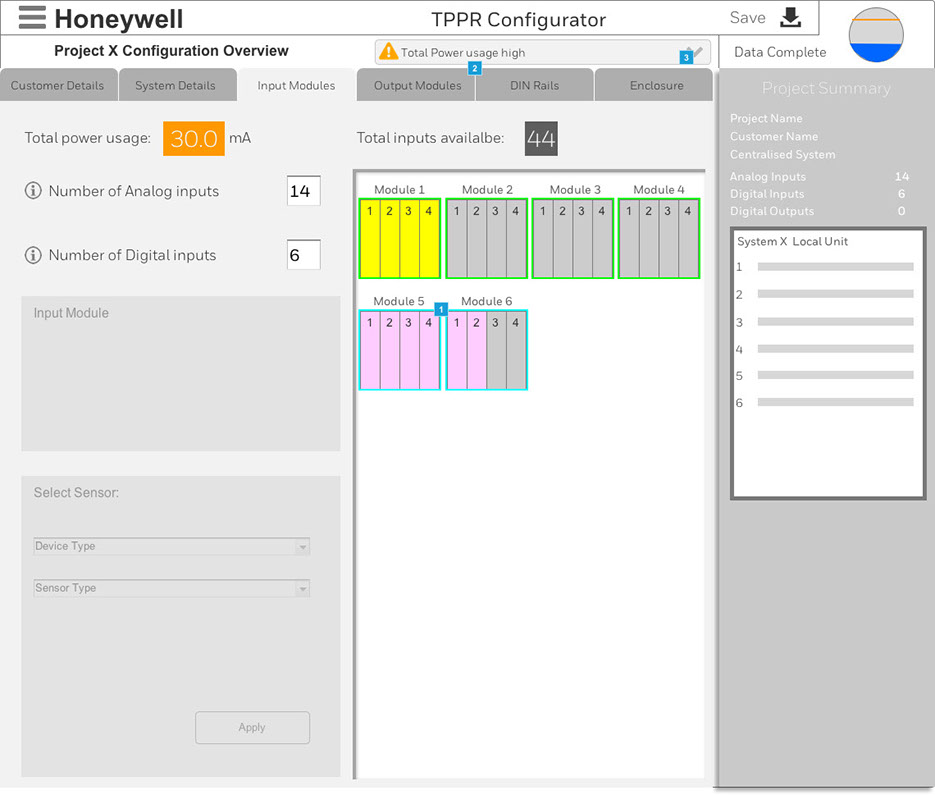Click the pencil edit icon in warning bar
The height and width of the screenshot is (795, 935).
[x=697, y=52]
